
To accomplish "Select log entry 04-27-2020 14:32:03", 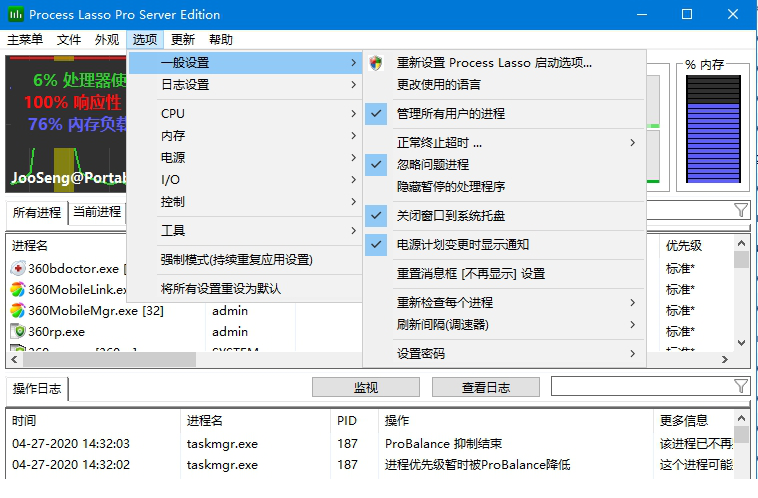I will 370,443.
